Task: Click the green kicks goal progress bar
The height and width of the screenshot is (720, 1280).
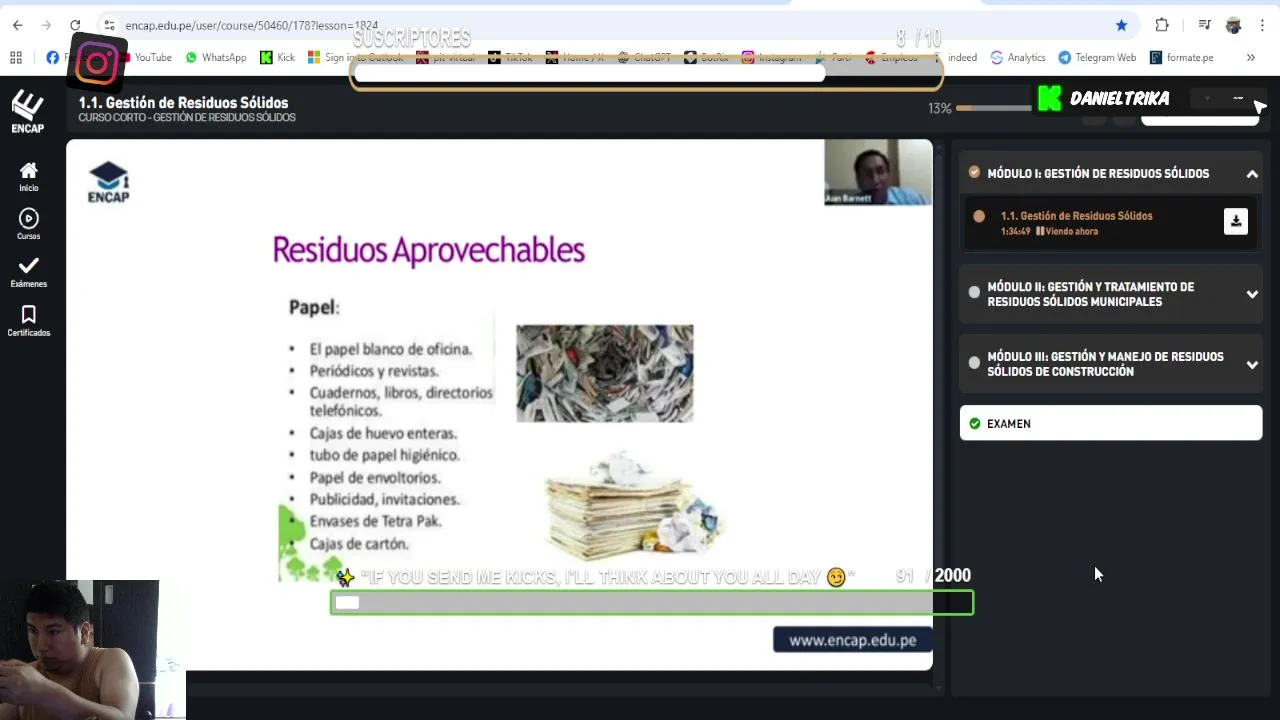Action: pyautogui.click(x=652, y=602)
